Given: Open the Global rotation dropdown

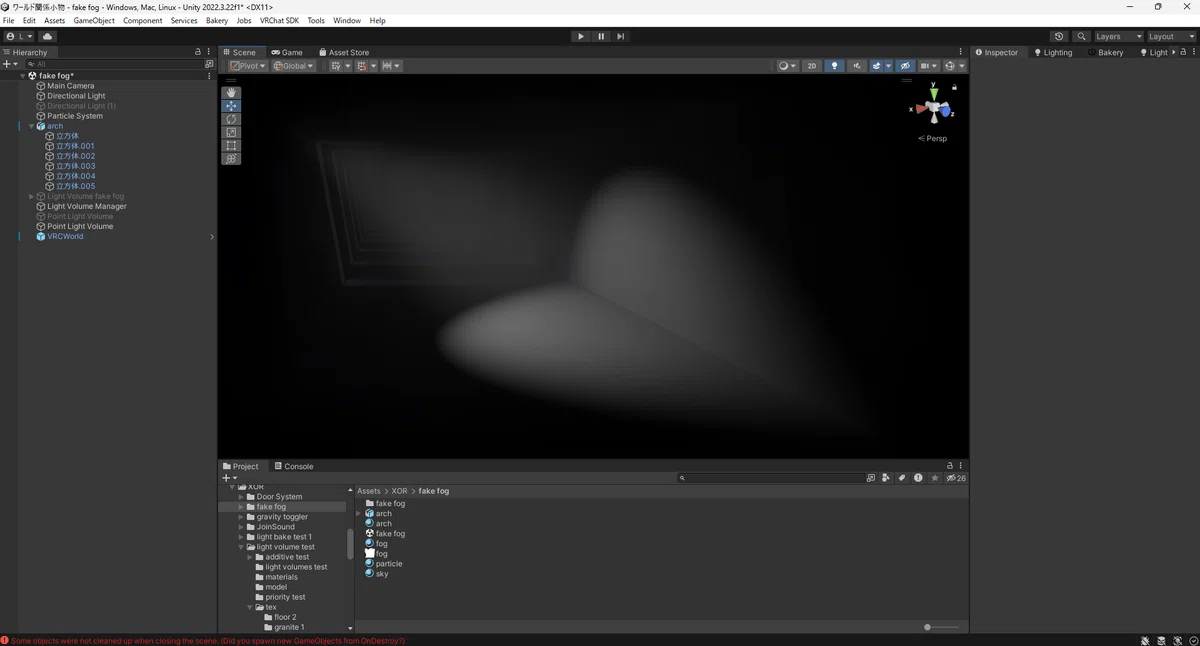Looking at the screenshot, I should coord(294,66).
